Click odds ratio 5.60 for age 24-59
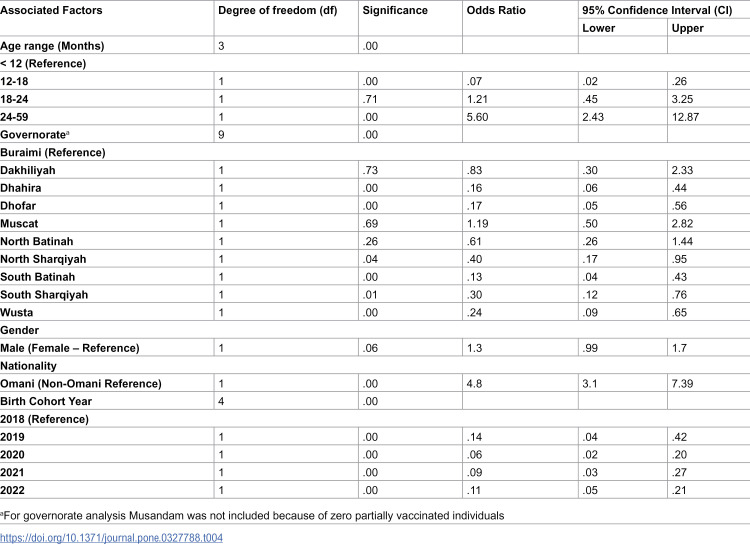Viewport: 750px width, 545px height. tap(477, 117)
